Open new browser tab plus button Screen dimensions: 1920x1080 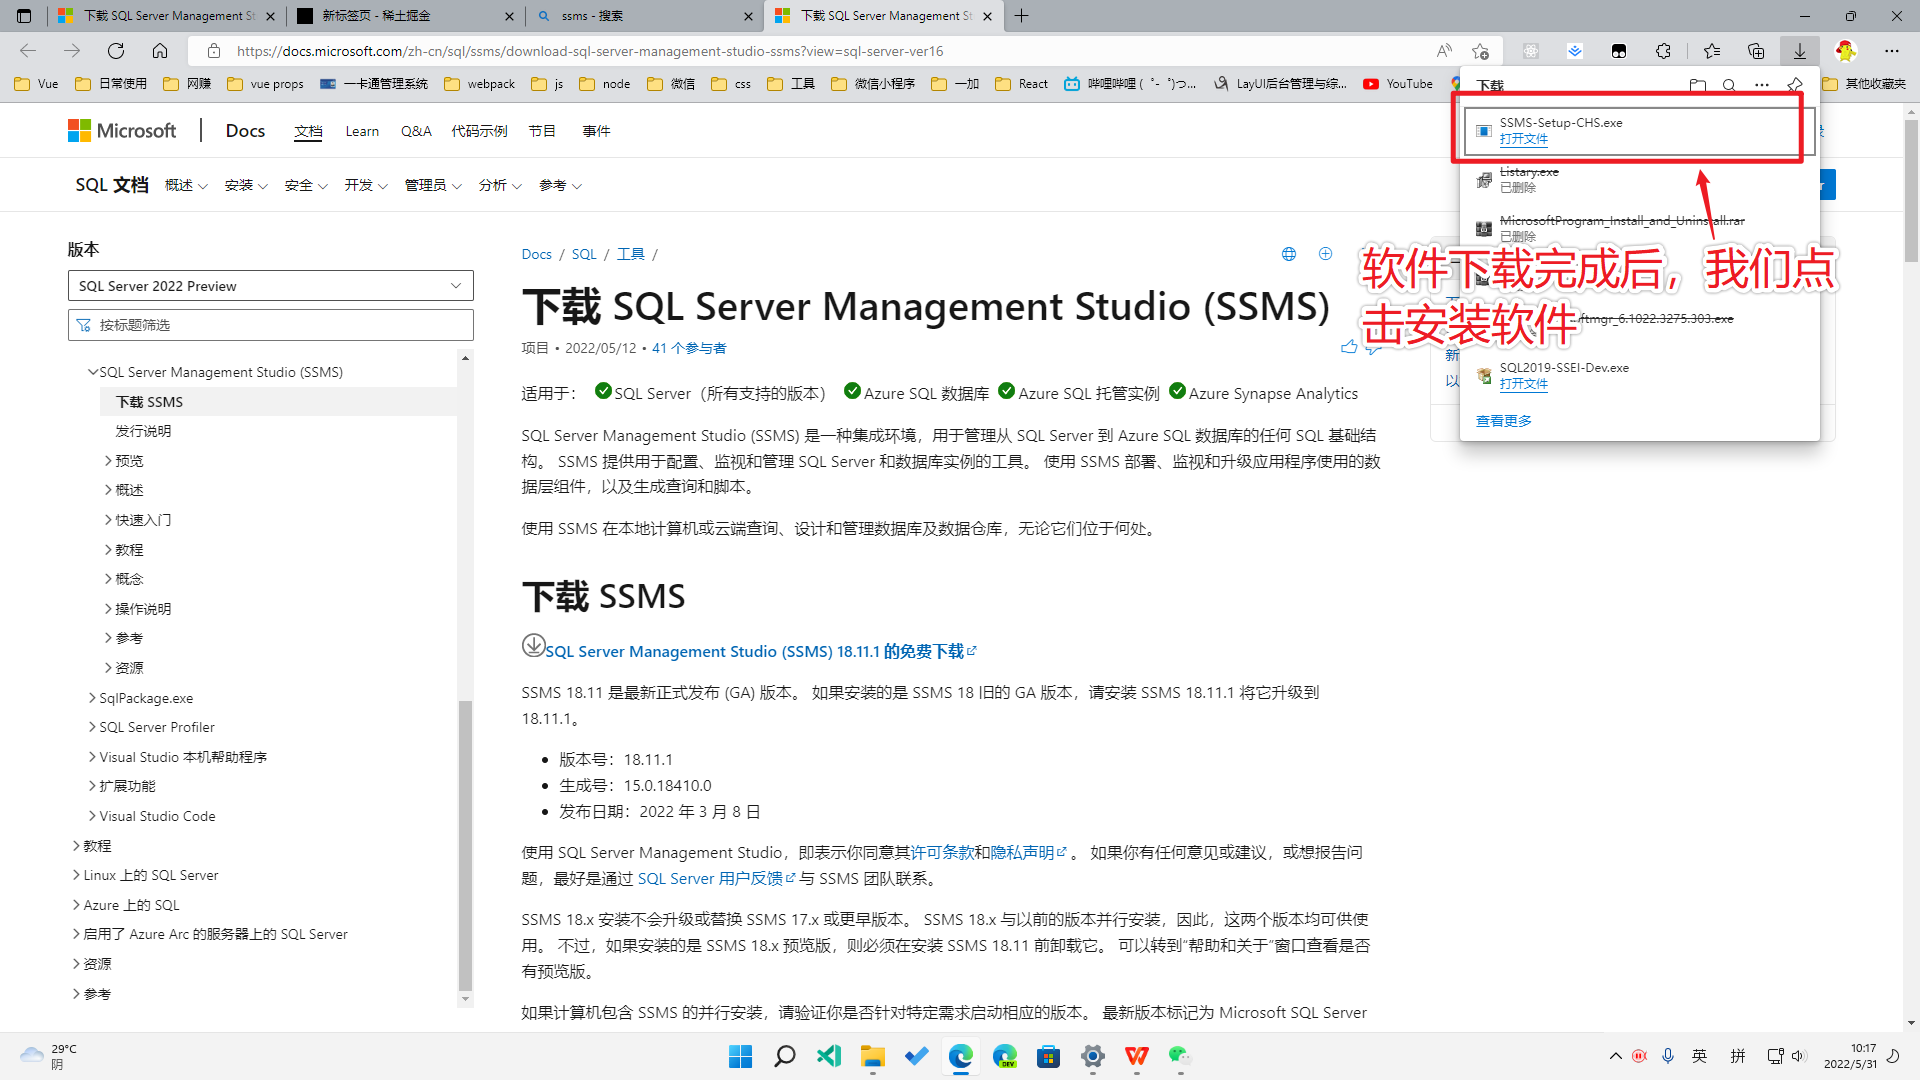1021,16
